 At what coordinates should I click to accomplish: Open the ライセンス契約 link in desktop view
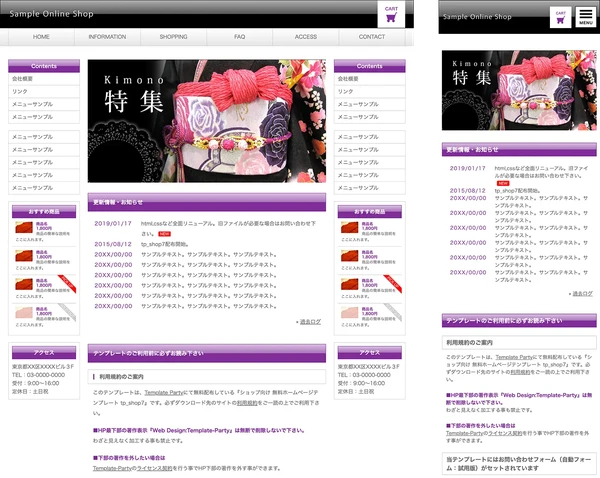(x=155, y=468)
